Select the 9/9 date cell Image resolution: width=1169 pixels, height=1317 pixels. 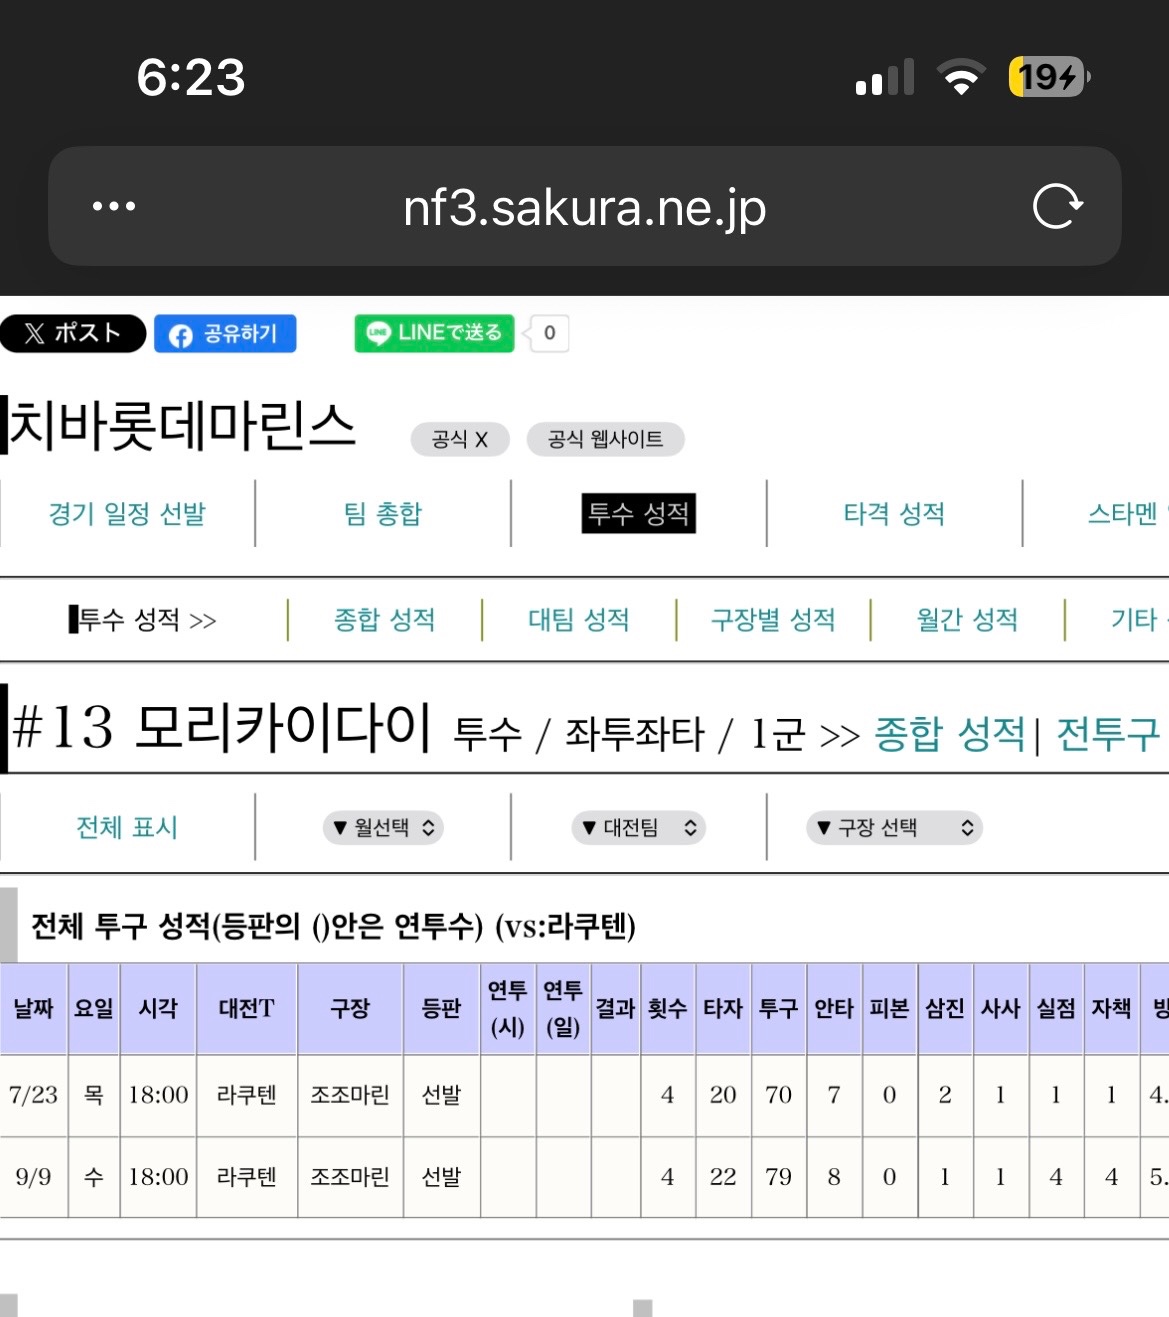(33, 1177)
